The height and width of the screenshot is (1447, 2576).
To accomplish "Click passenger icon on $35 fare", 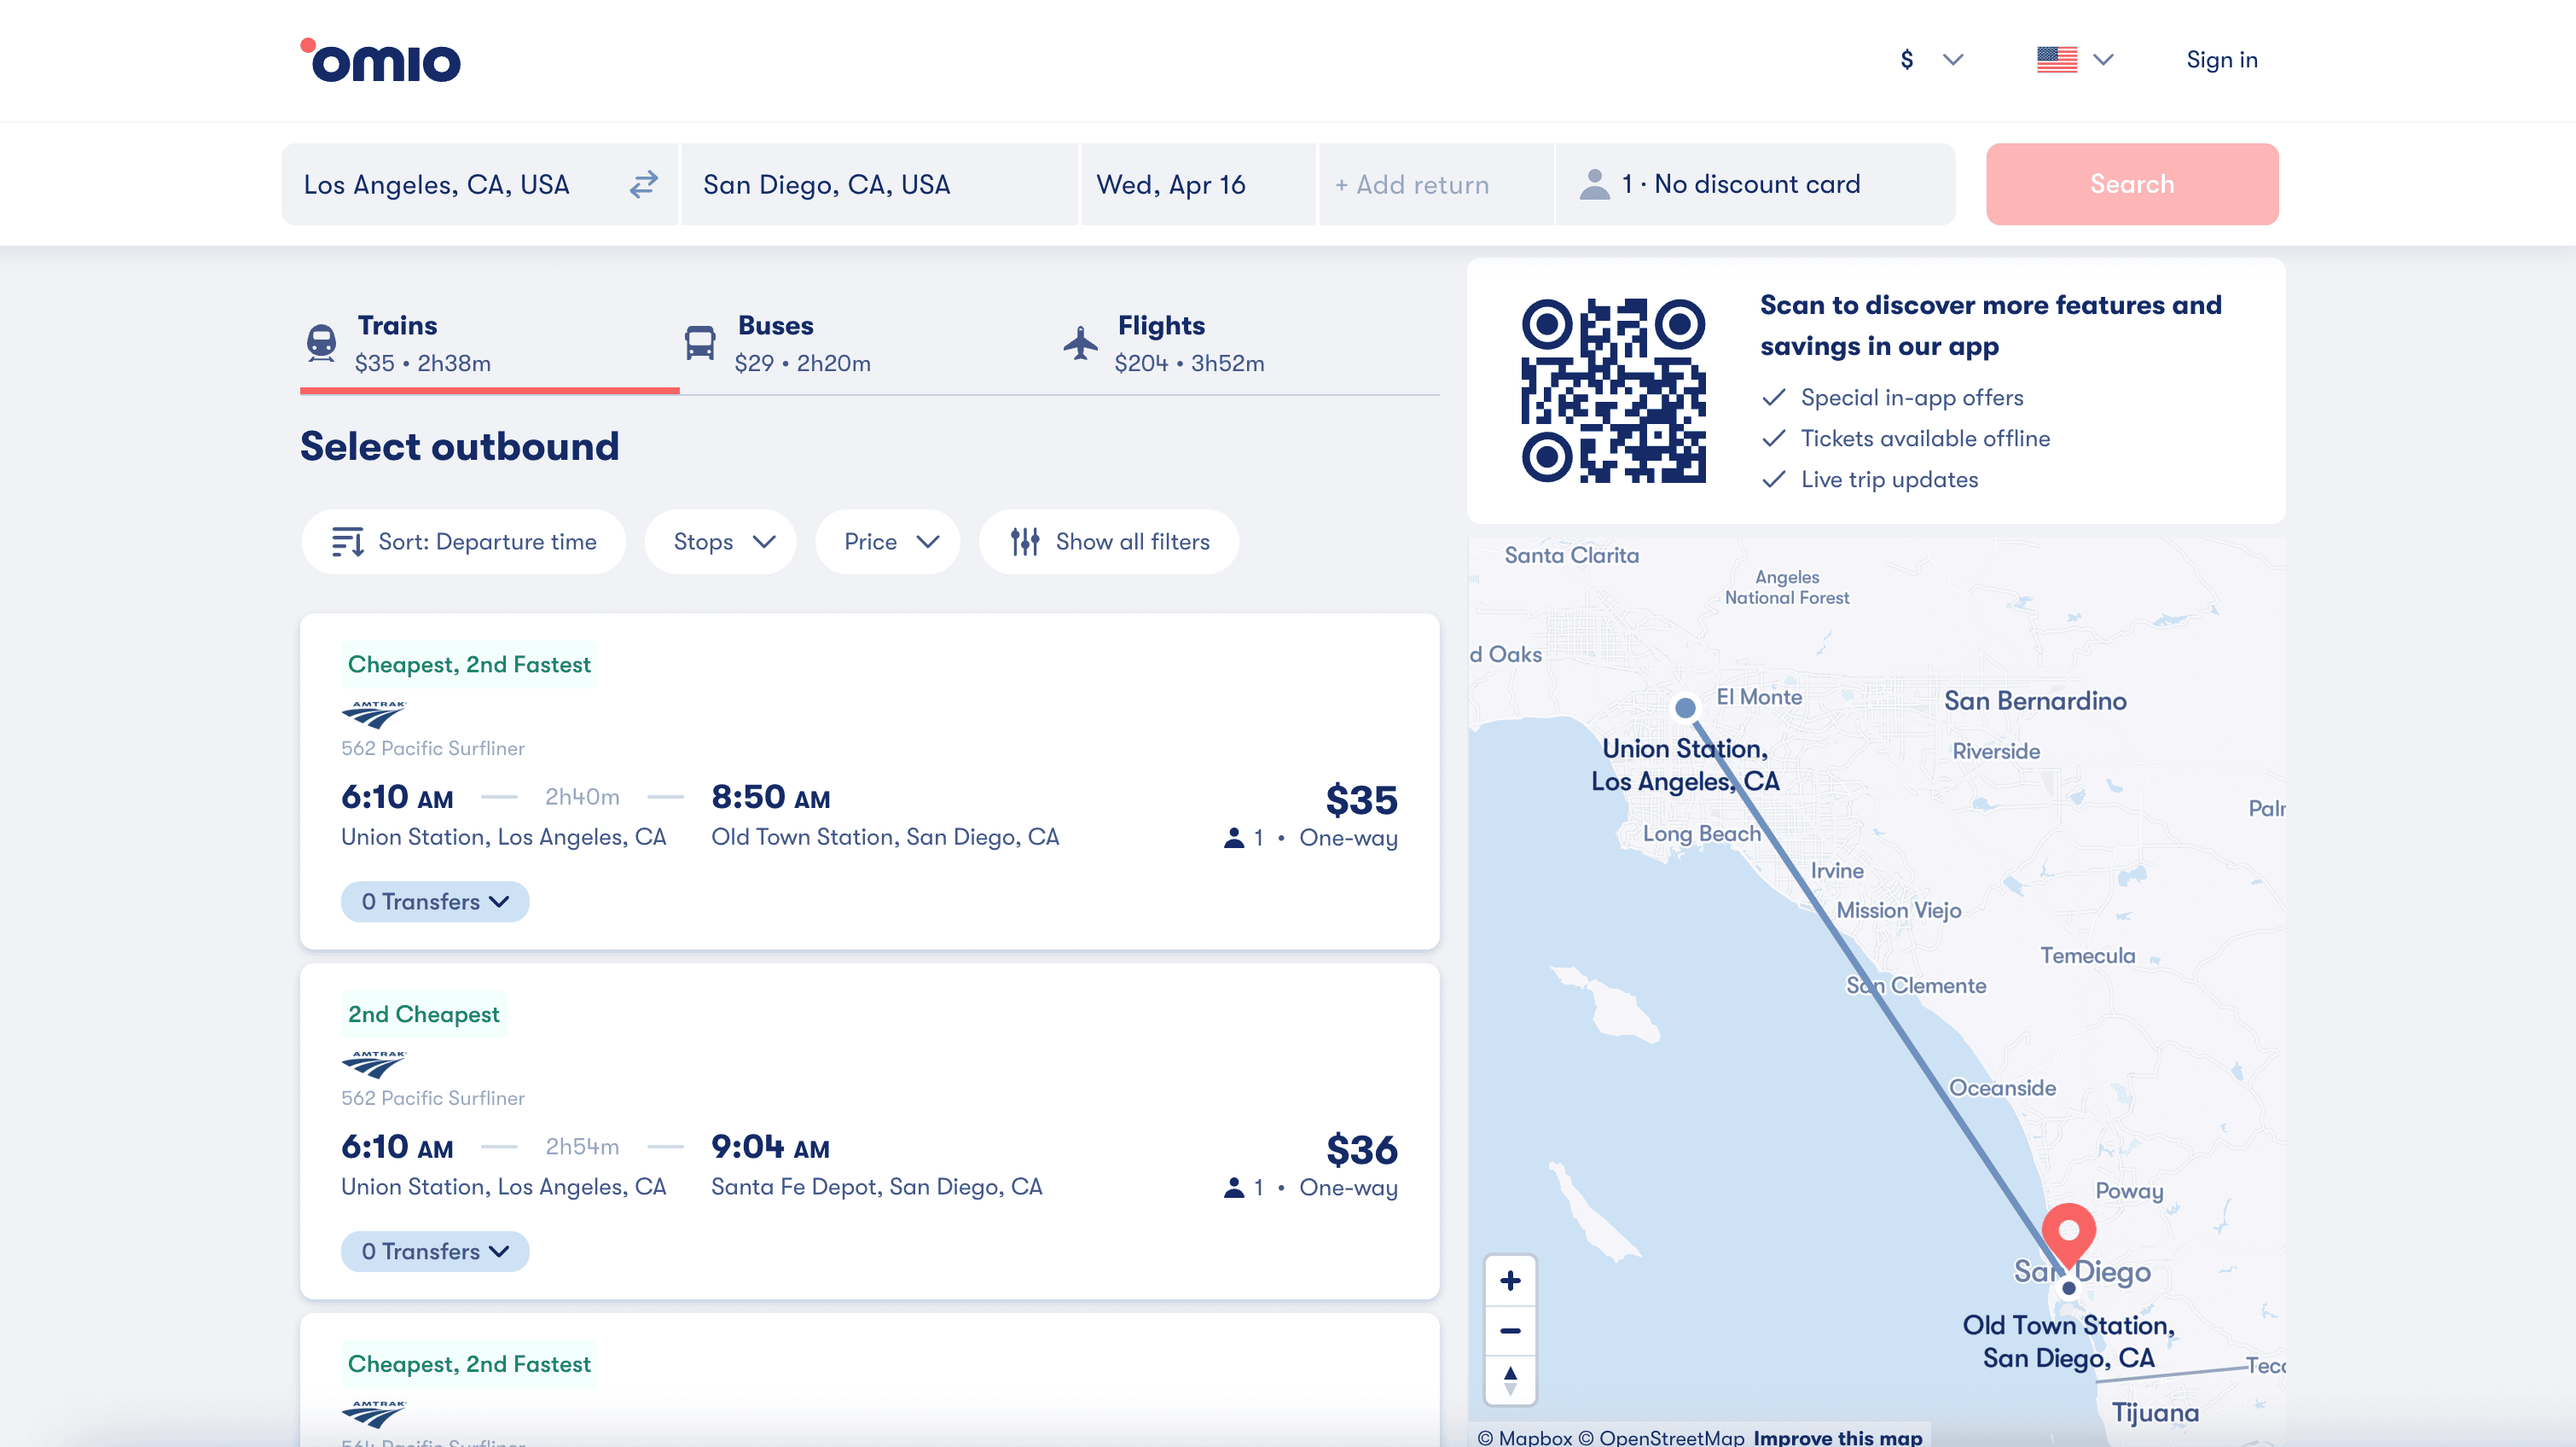I will (1234, 838).
